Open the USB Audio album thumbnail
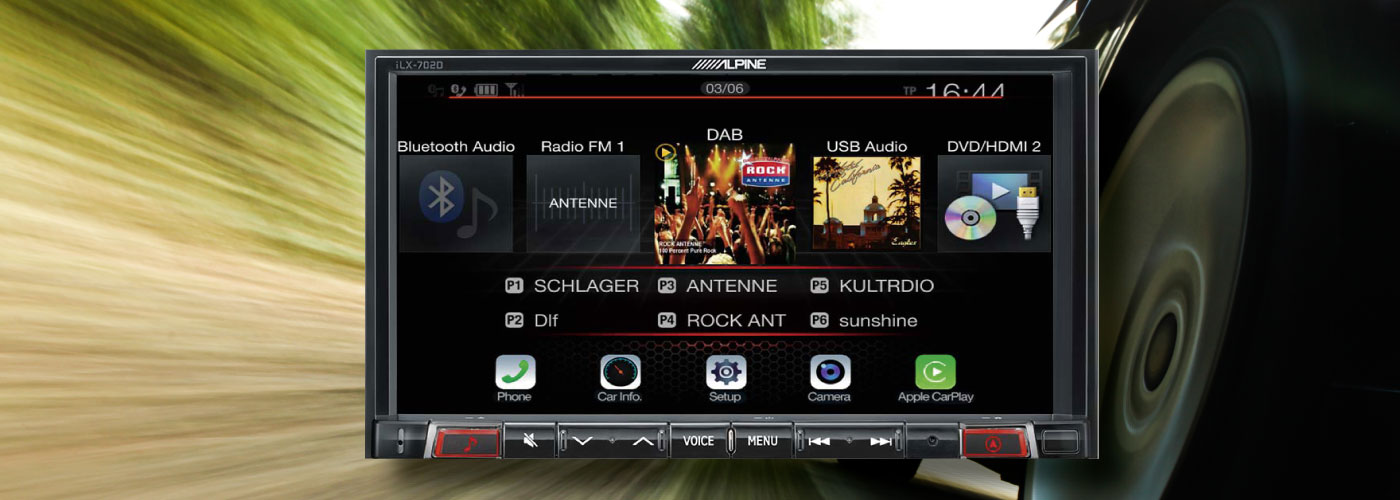Image resolution: width=1400 pixels, height=500 pixels. 866,203
